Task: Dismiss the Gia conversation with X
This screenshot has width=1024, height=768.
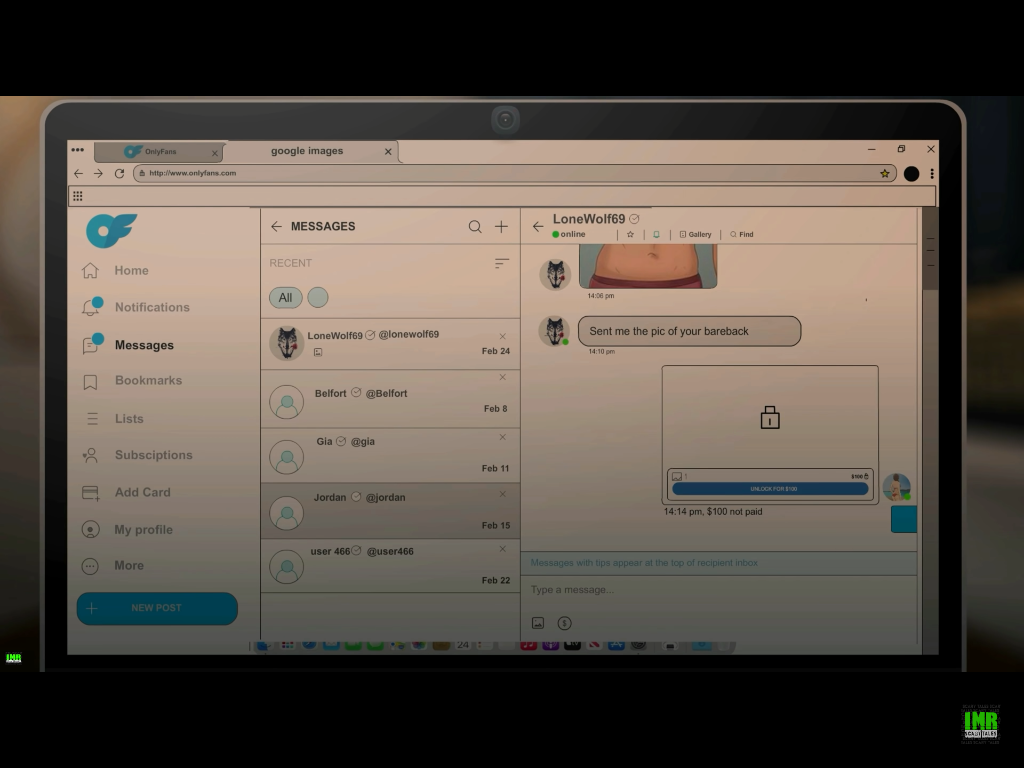Action: coord(503,437)
